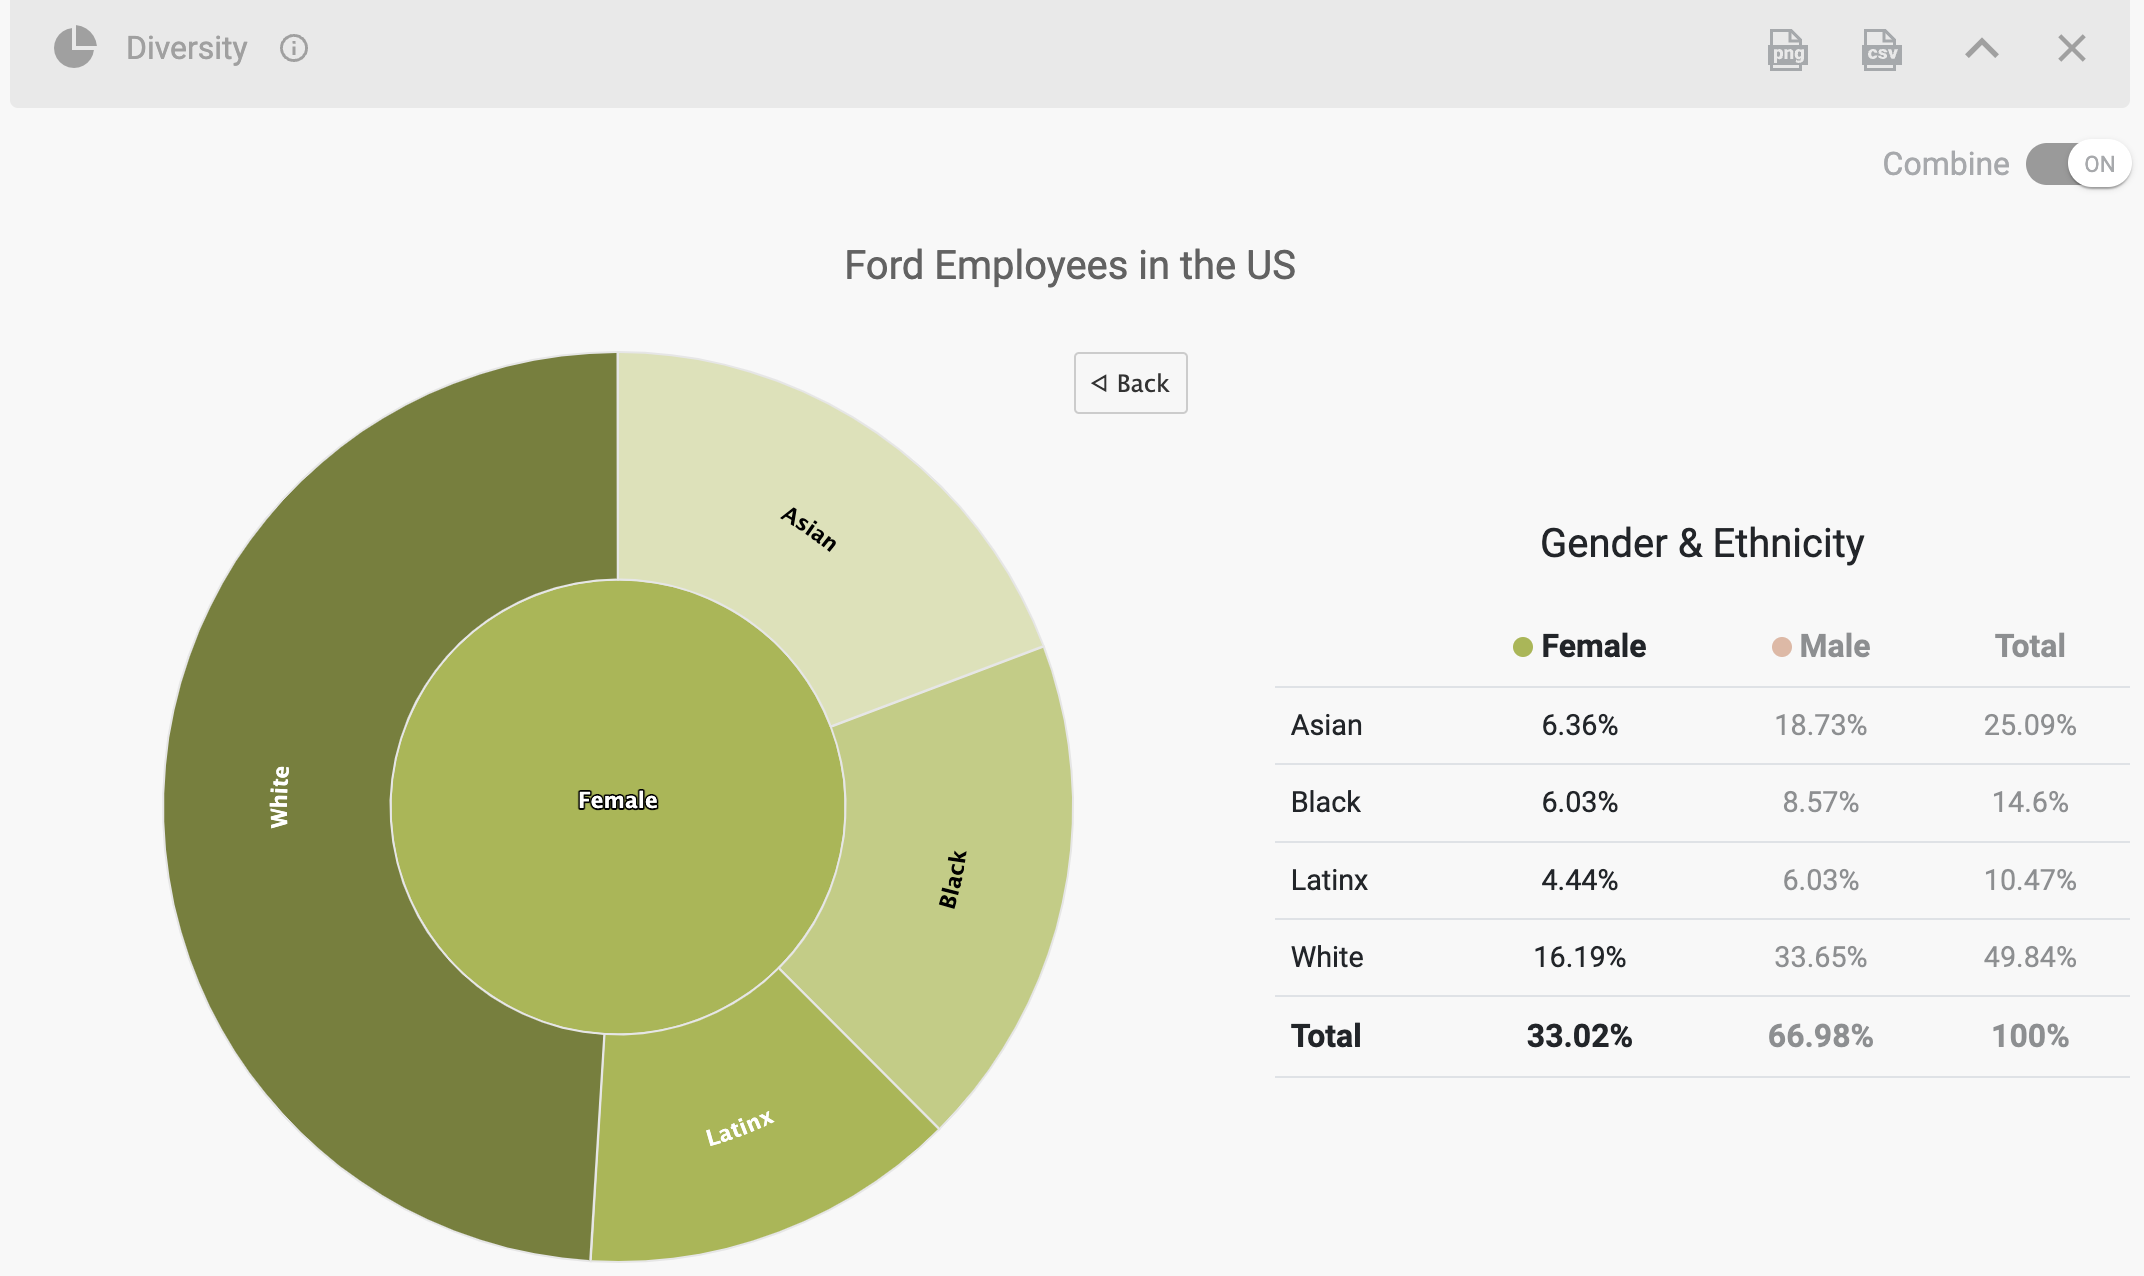2144x1276 pixels.
Task: Toggle the Combine switch off
Action: pyautogui.click(x=2078, y=164)
